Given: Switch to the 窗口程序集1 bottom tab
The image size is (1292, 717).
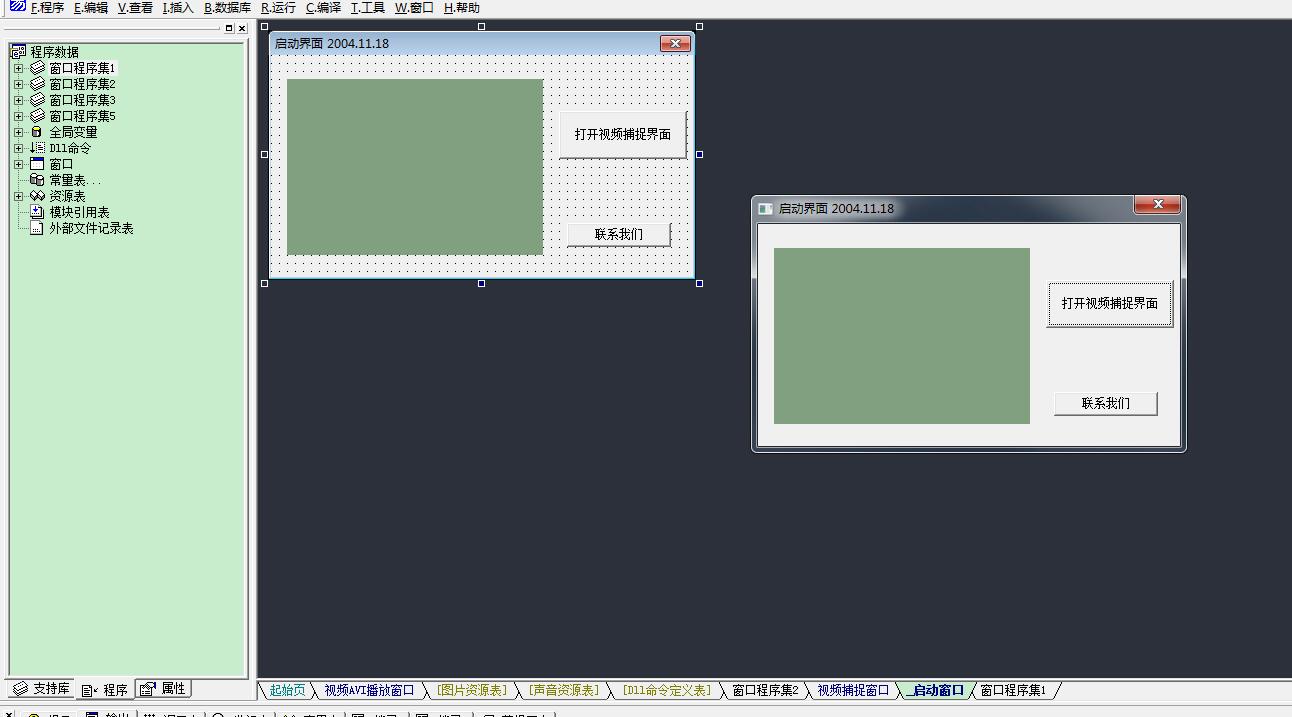Looking at the screenshot, I should (1013, 690).
